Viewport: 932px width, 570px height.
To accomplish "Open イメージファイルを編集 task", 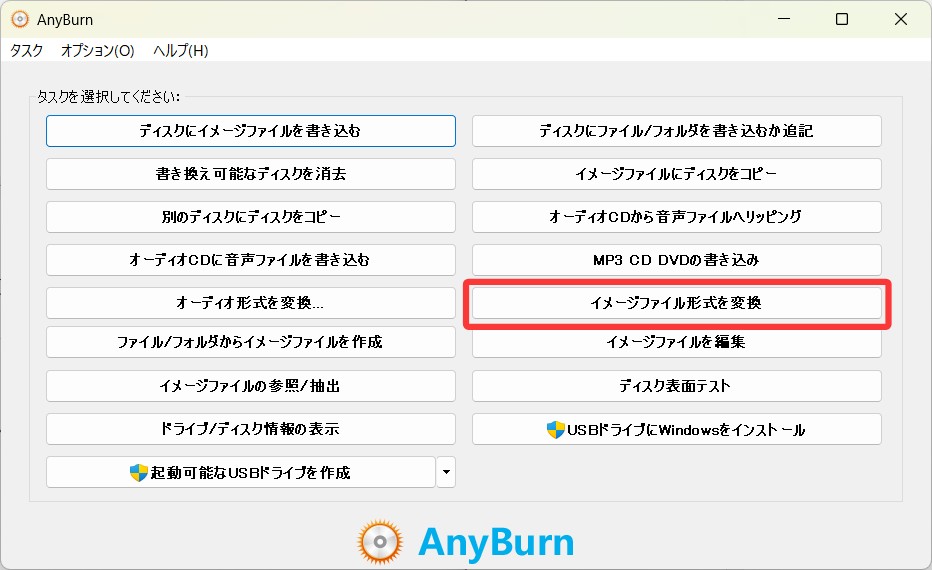I will coord(676,342).
